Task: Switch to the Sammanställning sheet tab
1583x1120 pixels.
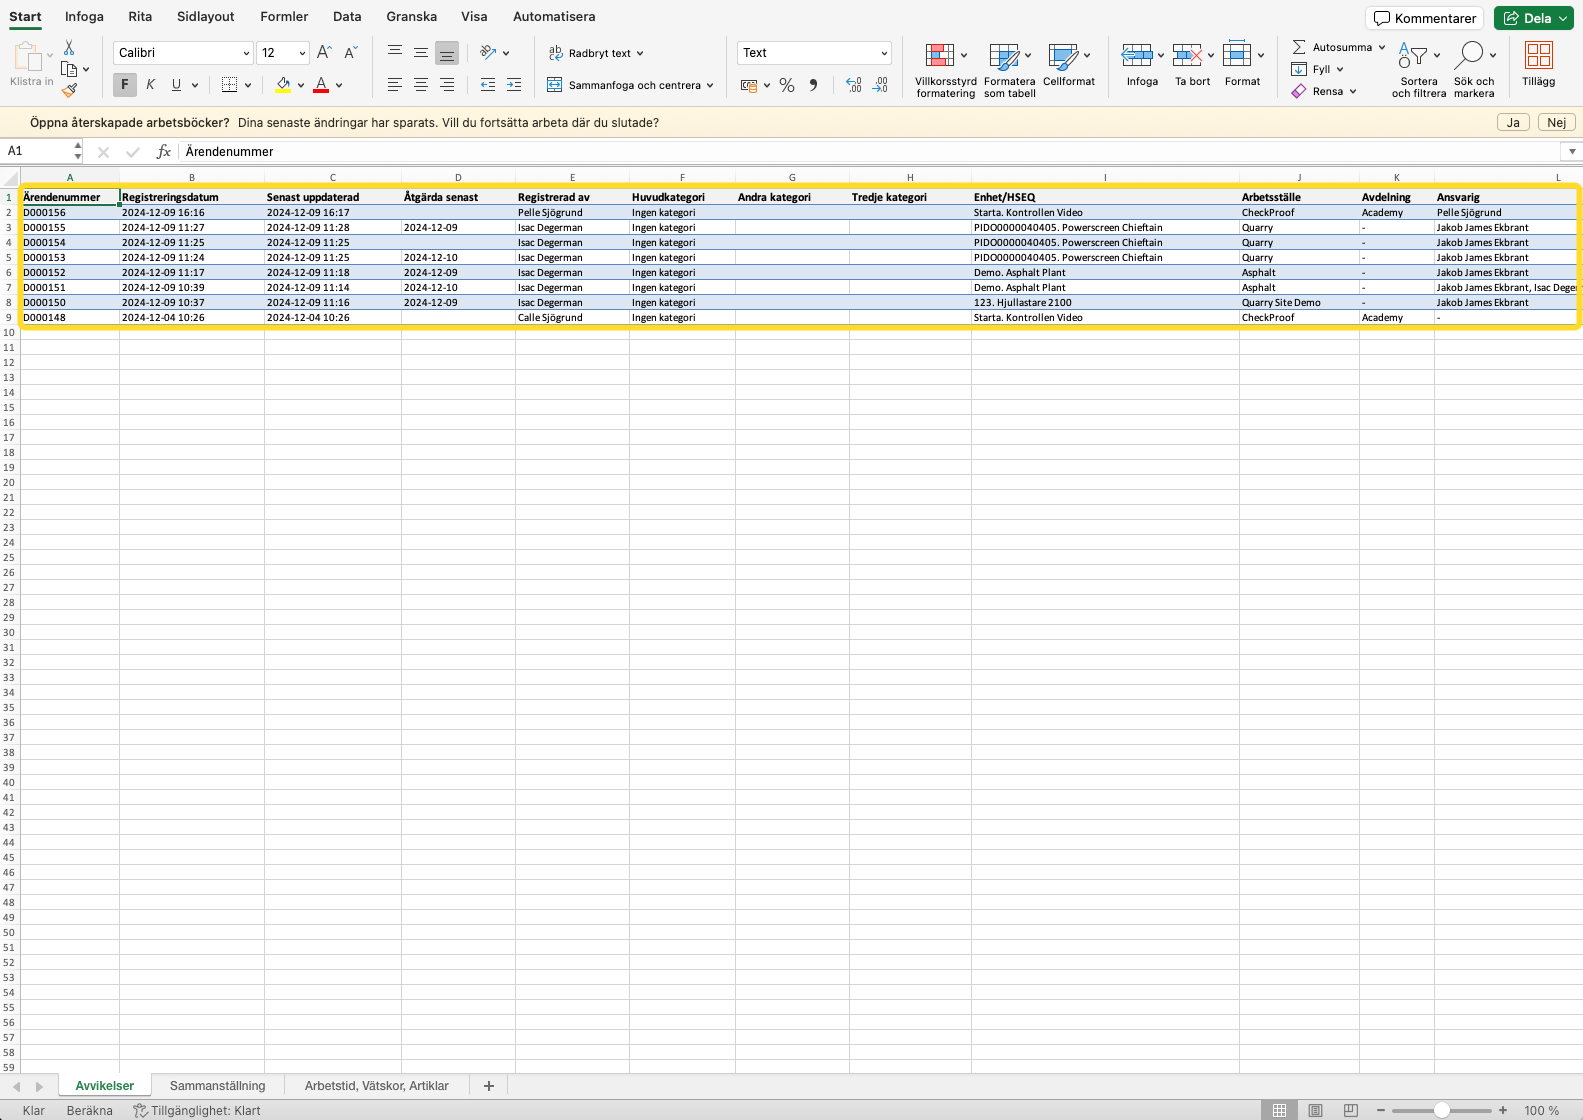Action: [217, 1086]
